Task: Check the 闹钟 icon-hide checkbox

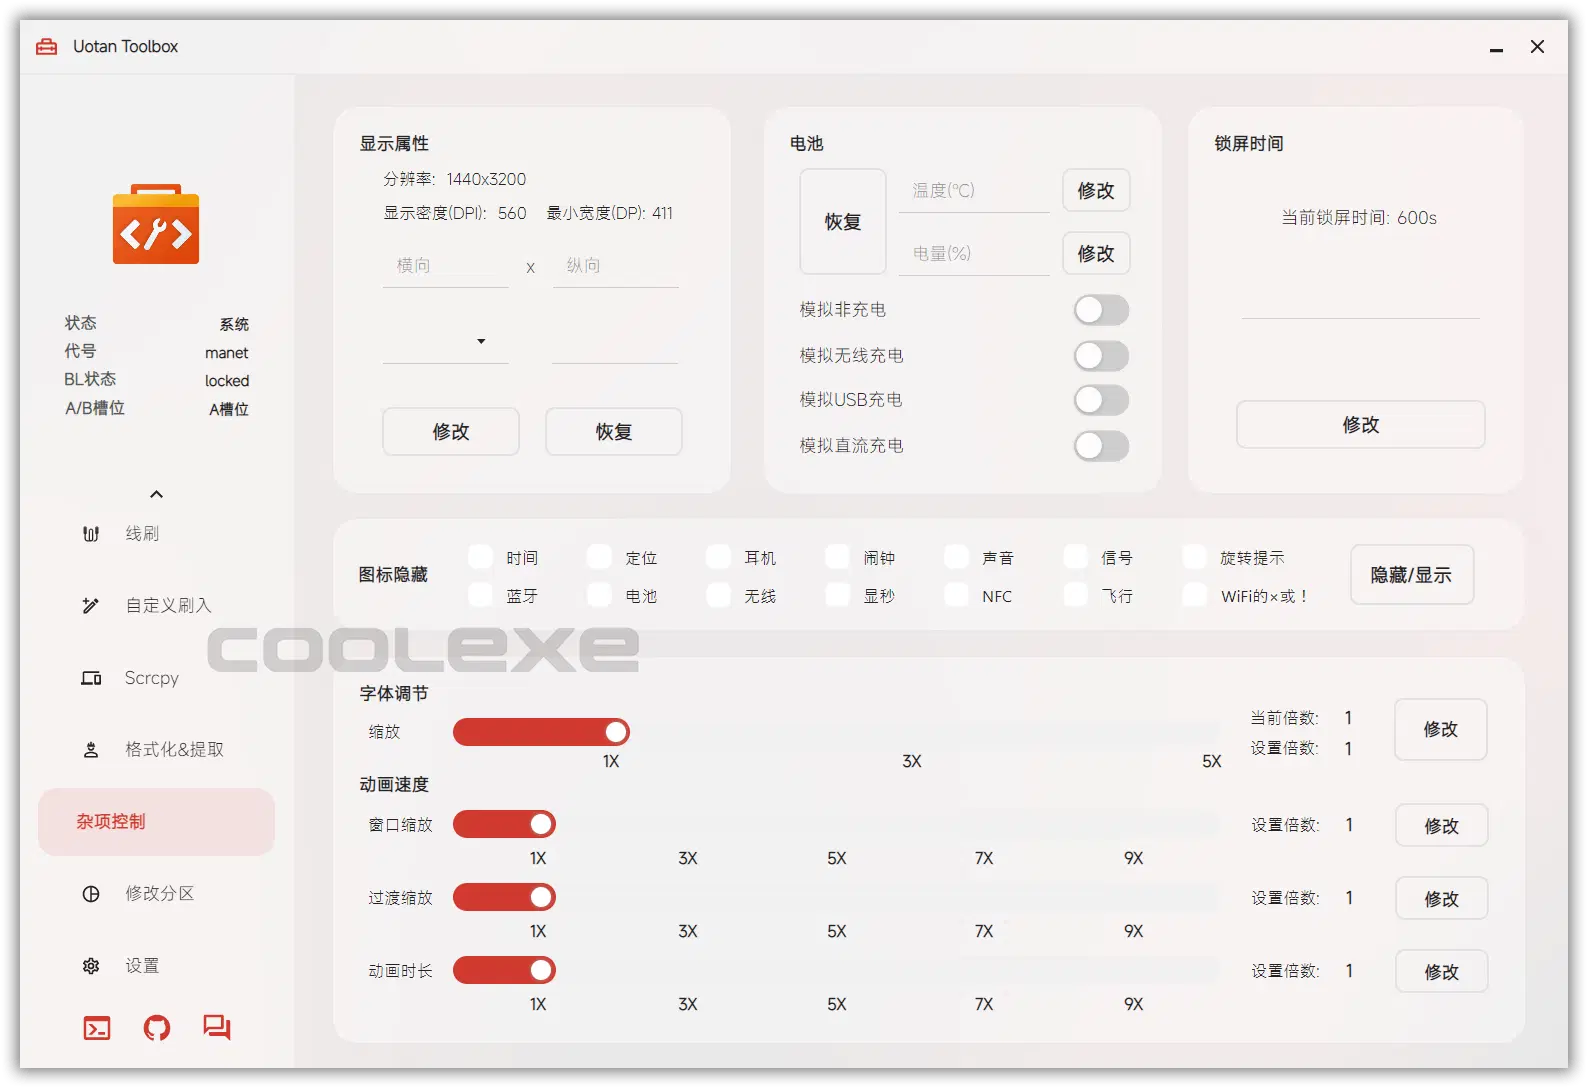Action: click(838, 557)
